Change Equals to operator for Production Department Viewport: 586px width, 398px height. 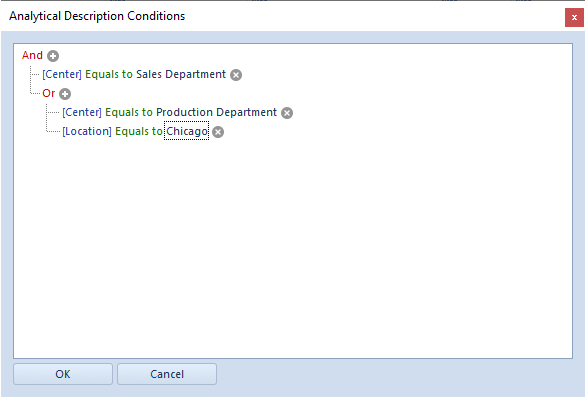click(129, 112)
